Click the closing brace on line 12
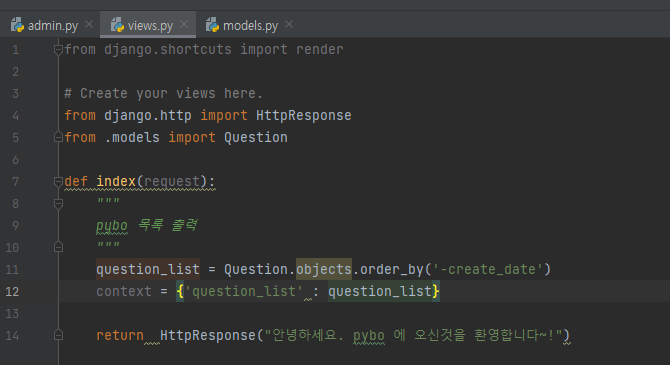The image size is (670, 365). click(x=435, y=291)
